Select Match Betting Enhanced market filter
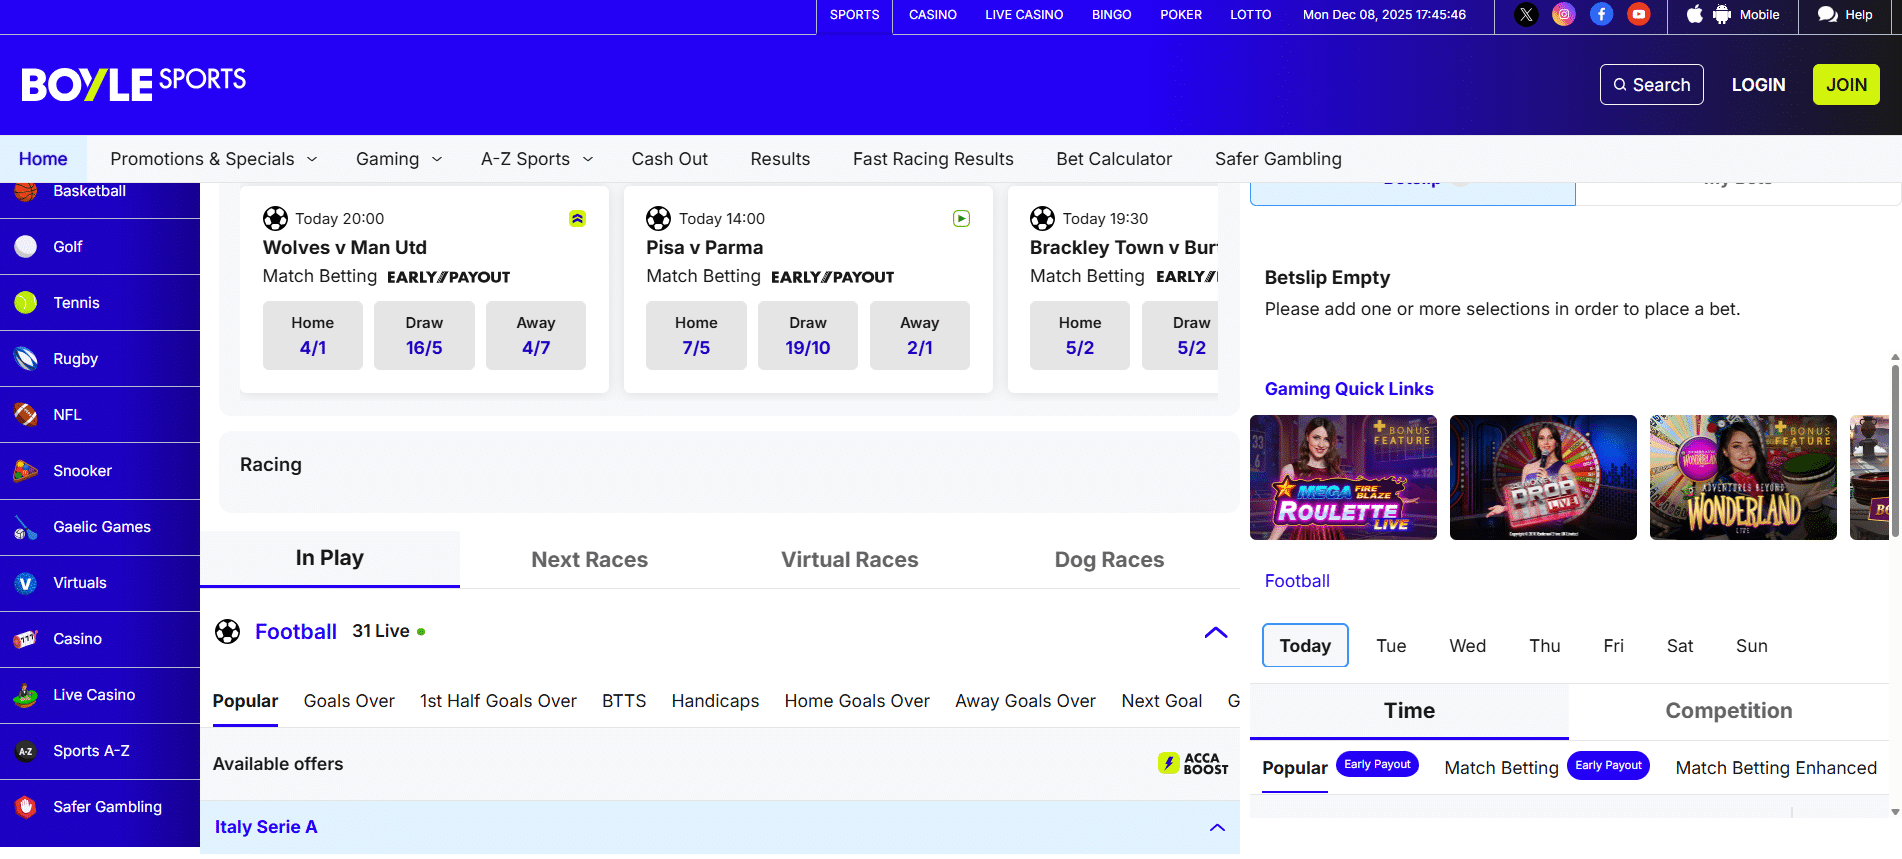1902x859 pixels. [x=1776, y=768]
